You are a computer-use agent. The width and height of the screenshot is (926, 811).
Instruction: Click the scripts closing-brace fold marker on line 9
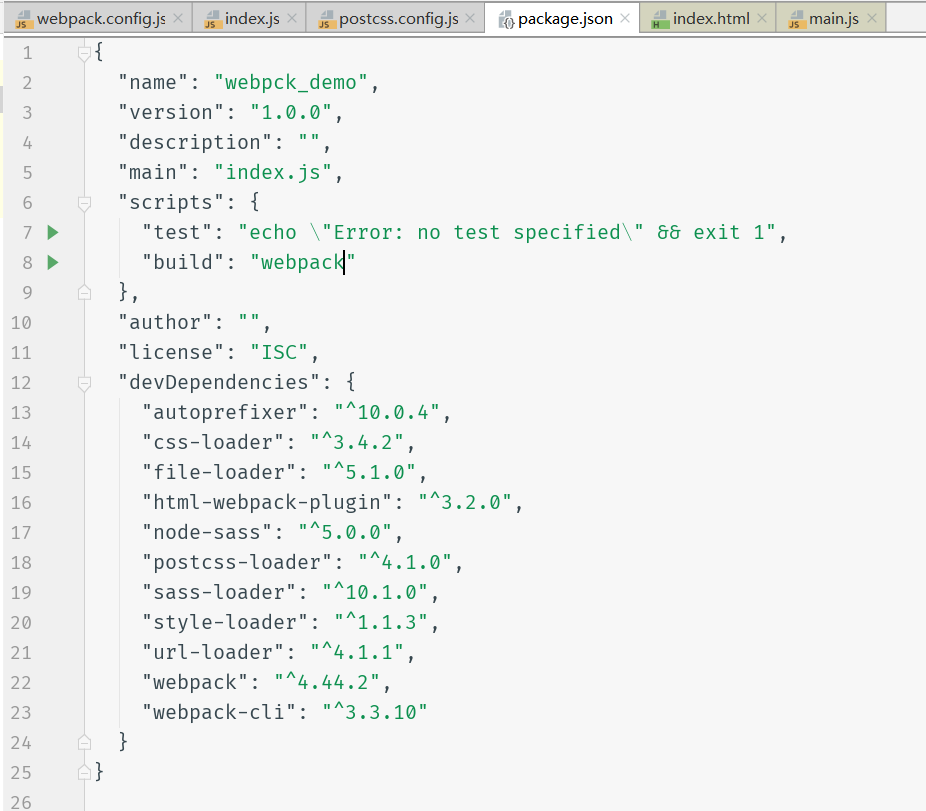(x=85, y=293)
